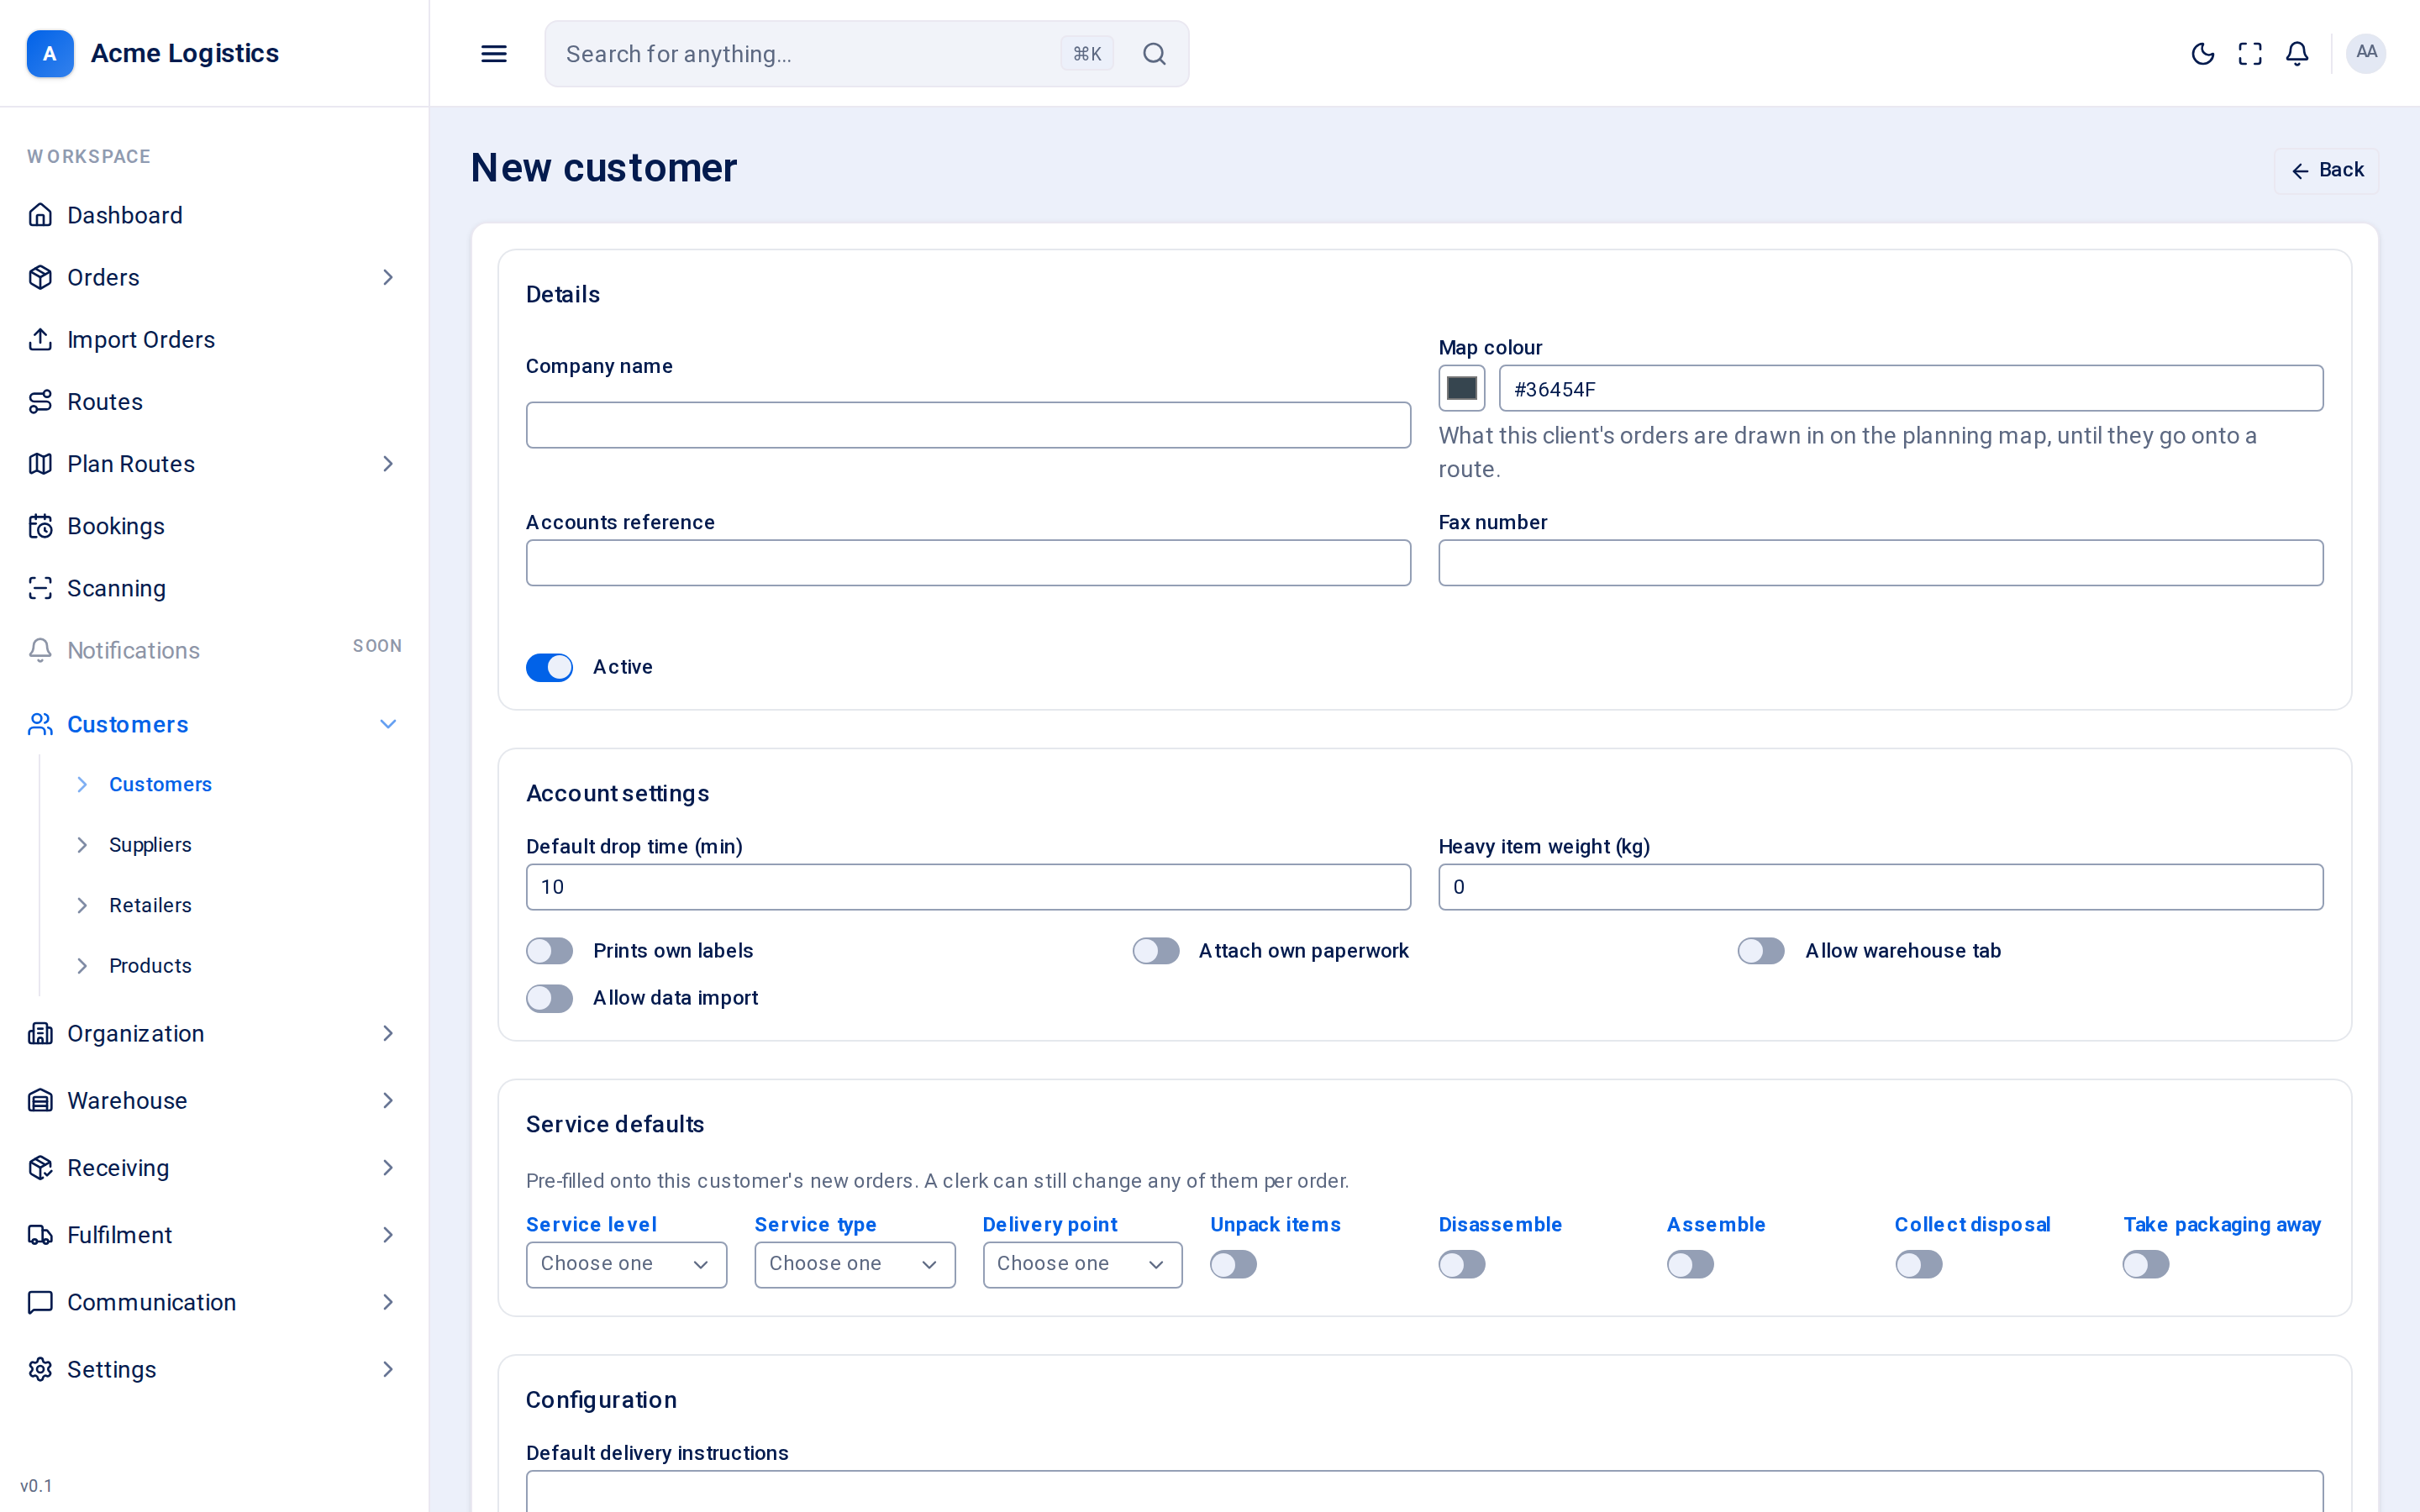Expand the Orders menu chevron

pyautogui.click(x=388, y=277)
